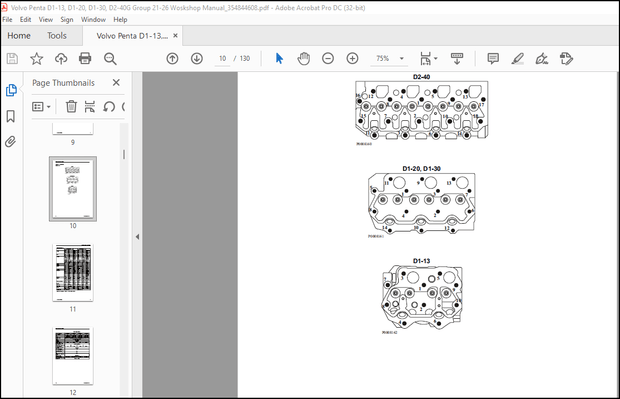Choose the selection arrow tool

279,59
